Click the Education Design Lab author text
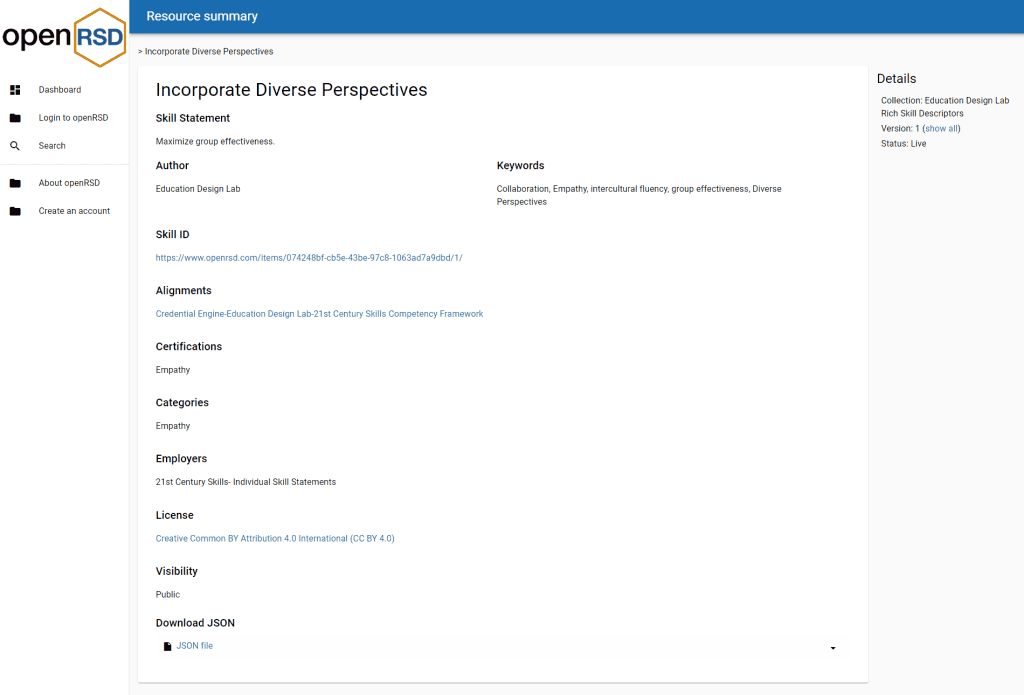The width and height of the screenshot is (1024, 695). [x=198, y=189]
